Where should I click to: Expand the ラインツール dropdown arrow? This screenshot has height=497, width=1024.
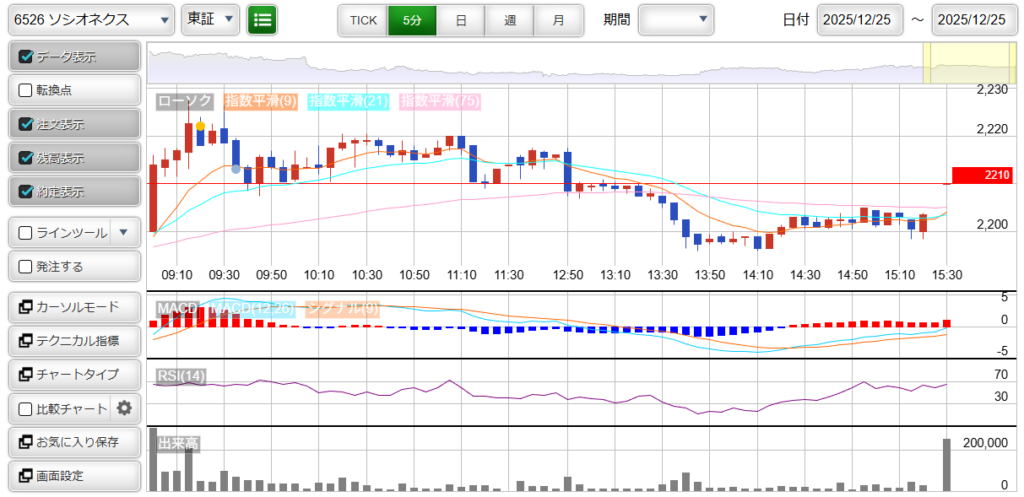point(123,233)
